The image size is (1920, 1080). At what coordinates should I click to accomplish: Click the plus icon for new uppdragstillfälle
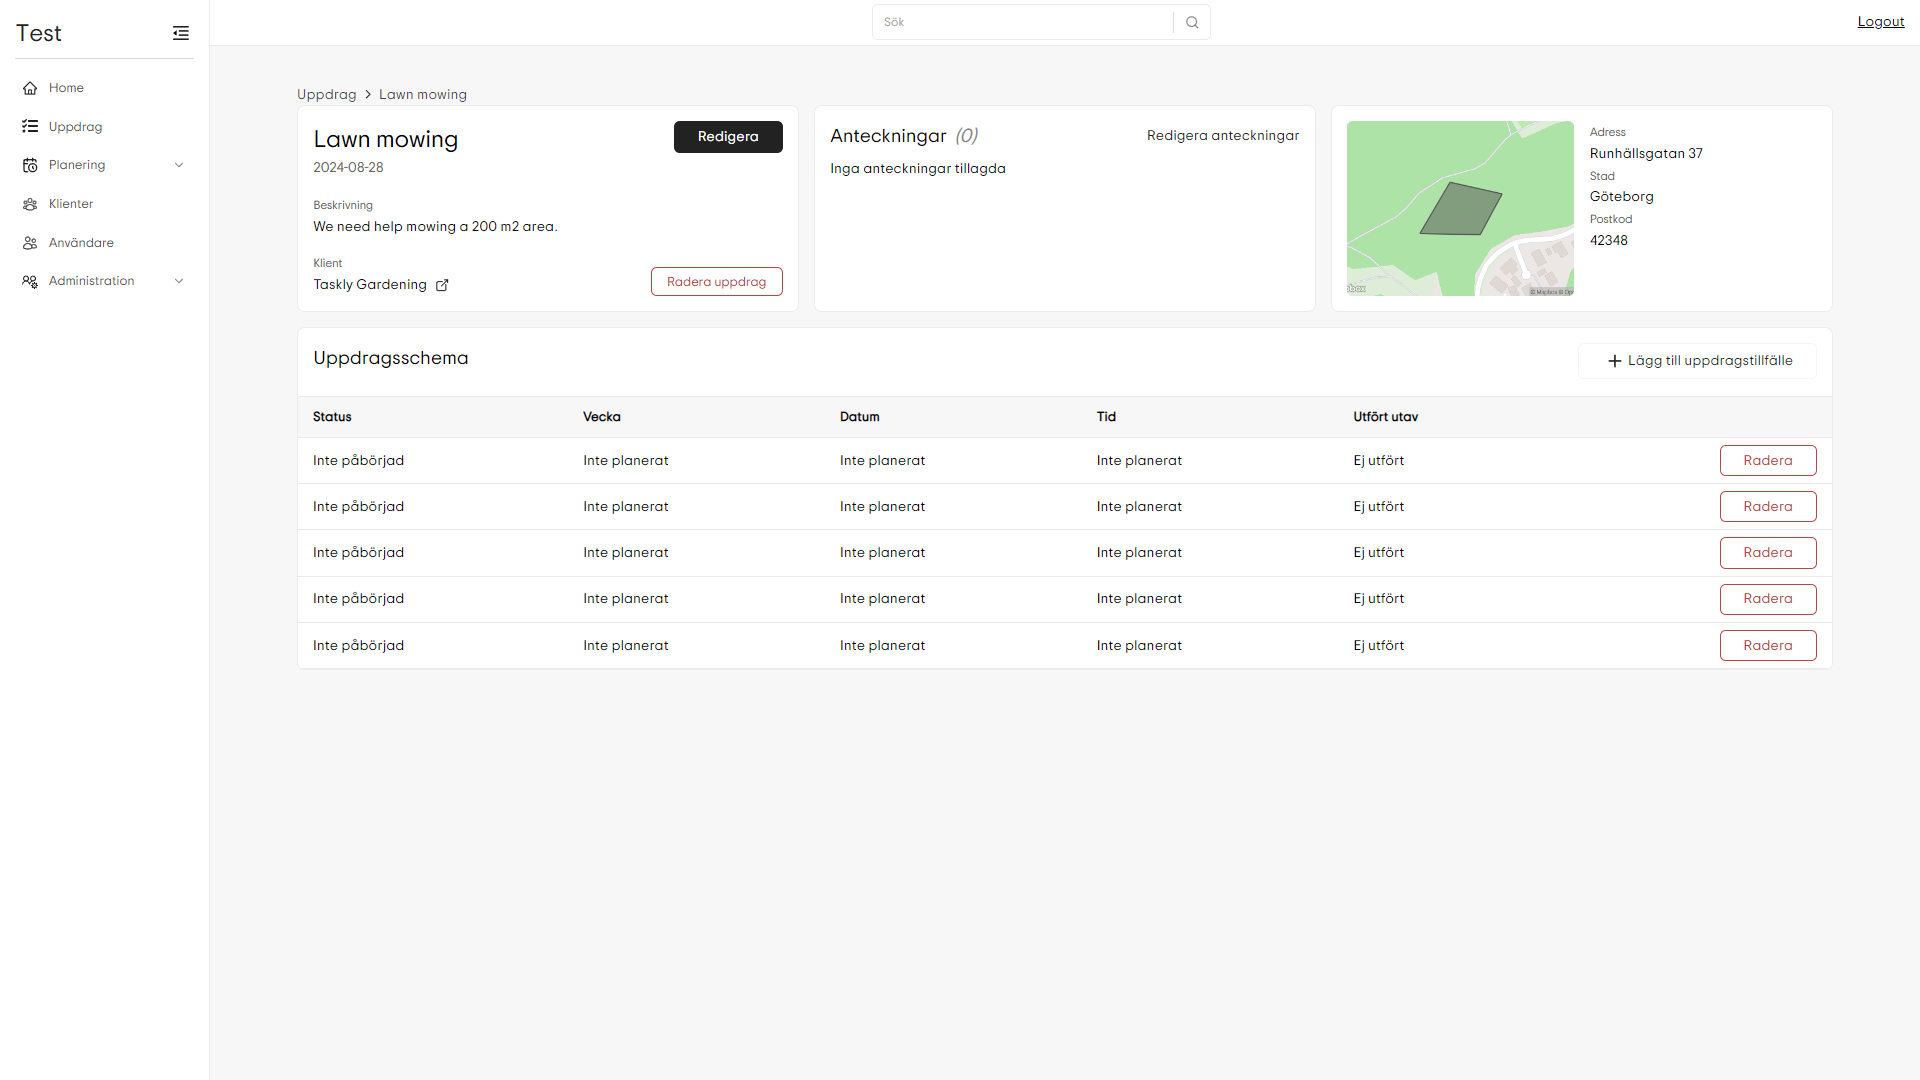coord(1614,361)
